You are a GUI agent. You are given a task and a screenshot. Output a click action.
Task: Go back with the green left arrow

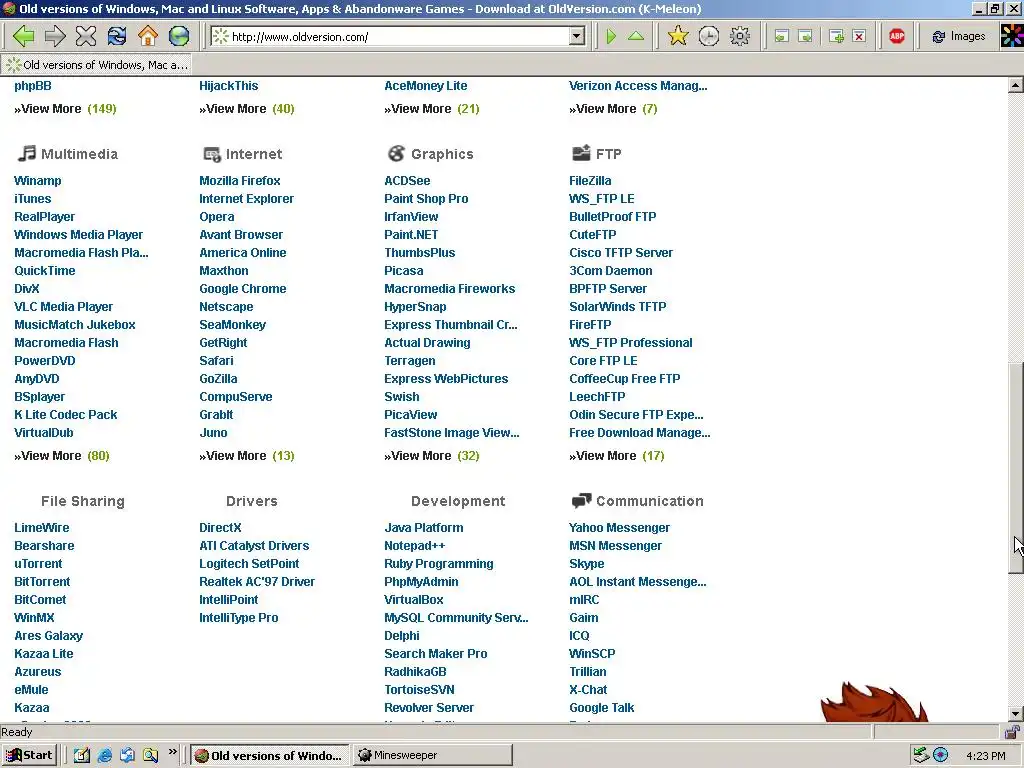point(24,36)
